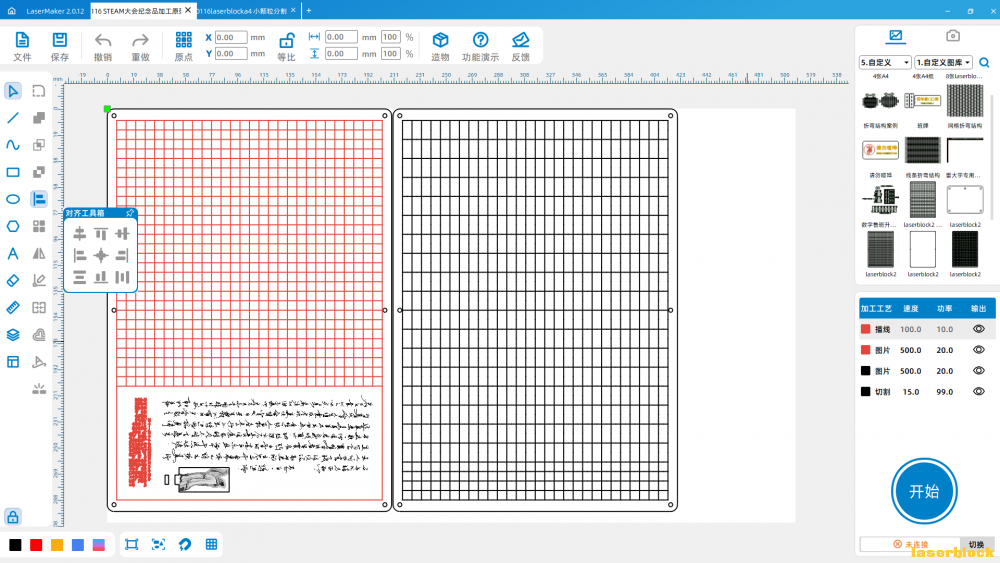The width and height of the screenshot is (1000, 563).
Task: Open the array grid tool
Action: [39, 226]
